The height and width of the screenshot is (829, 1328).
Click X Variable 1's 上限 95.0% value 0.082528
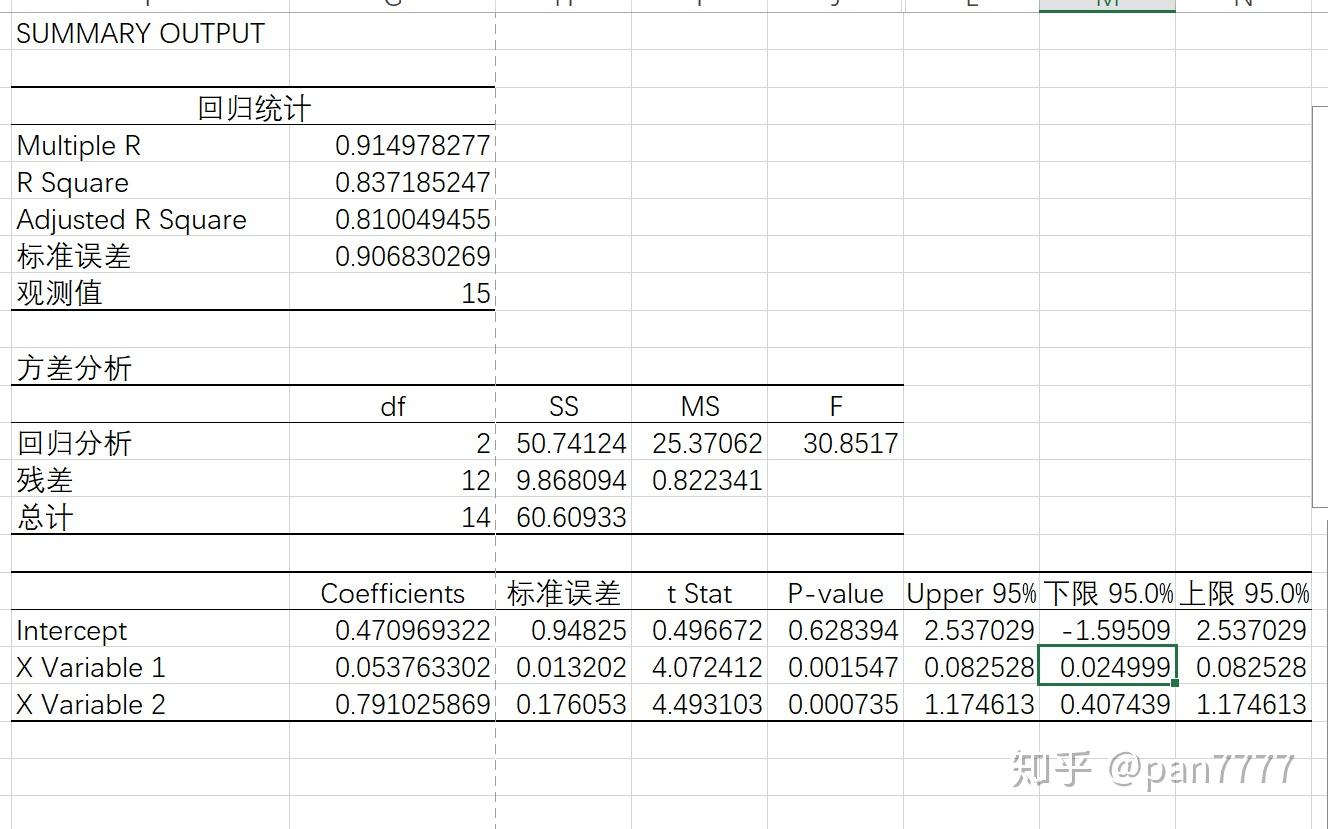(x=1251, y=668)
